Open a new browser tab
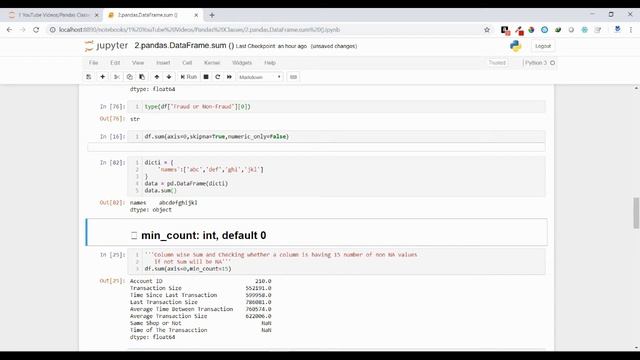The width and height of the screenshot is (640, 360). (x=211, y=15)
